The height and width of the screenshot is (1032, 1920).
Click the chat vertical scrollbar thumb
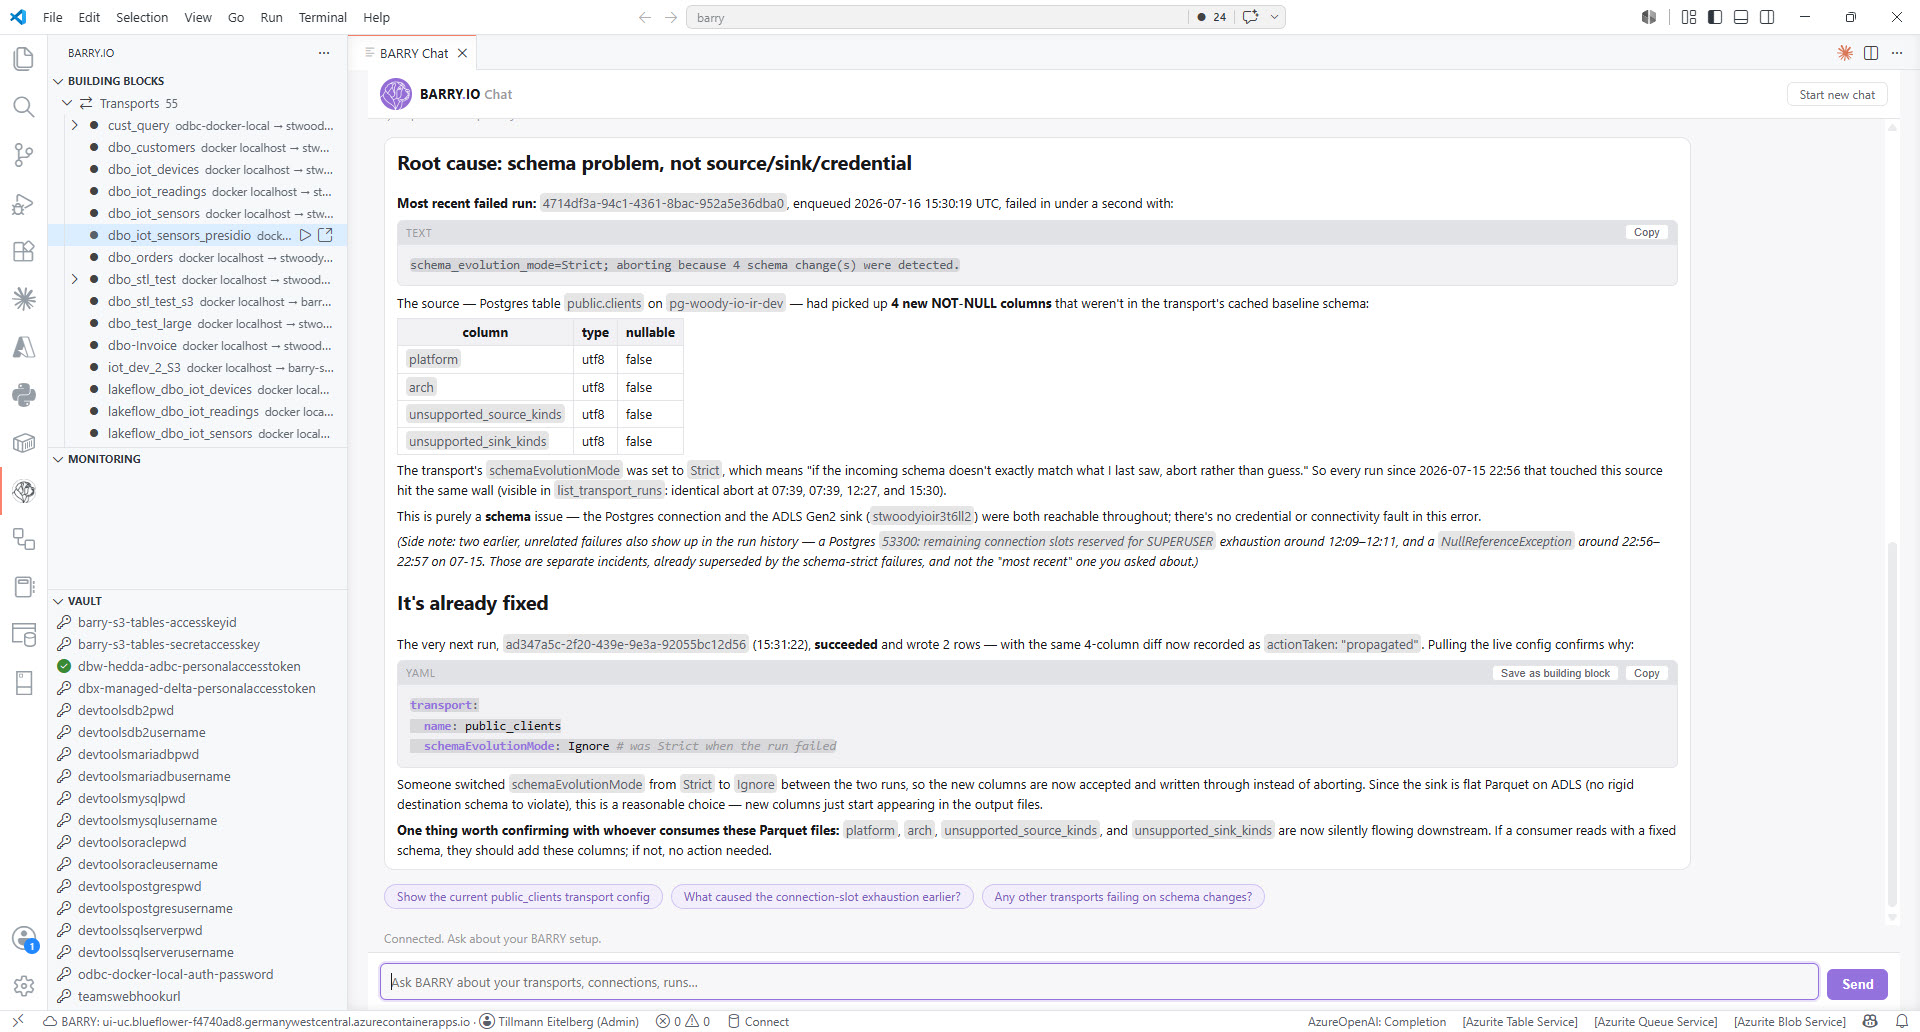pyautogui.click(x=1892, y=723)
